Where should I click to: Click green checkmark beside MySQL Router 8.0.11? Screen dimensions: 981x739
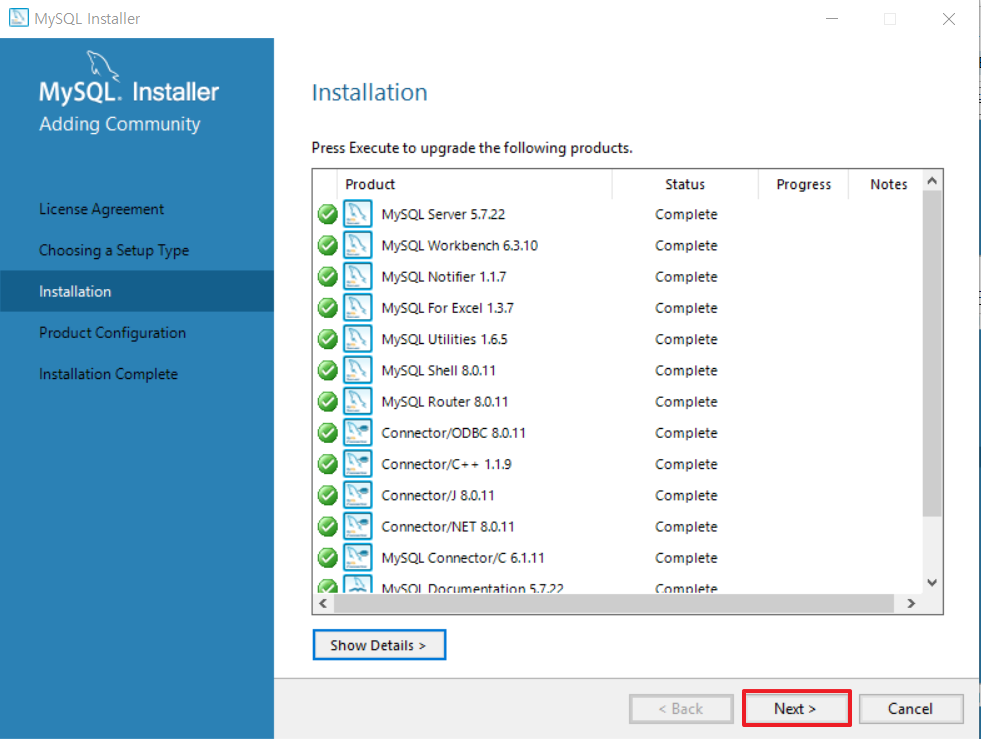click(x=327, y=402)
